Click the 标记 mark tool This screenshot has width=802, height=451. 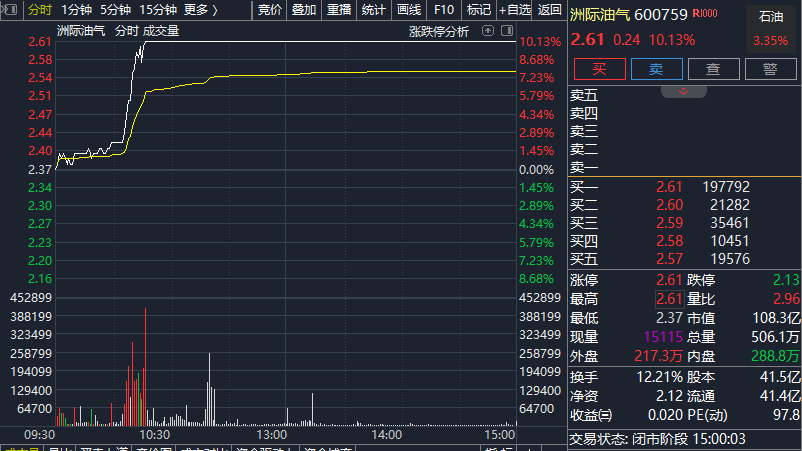(x=479, y=10)
